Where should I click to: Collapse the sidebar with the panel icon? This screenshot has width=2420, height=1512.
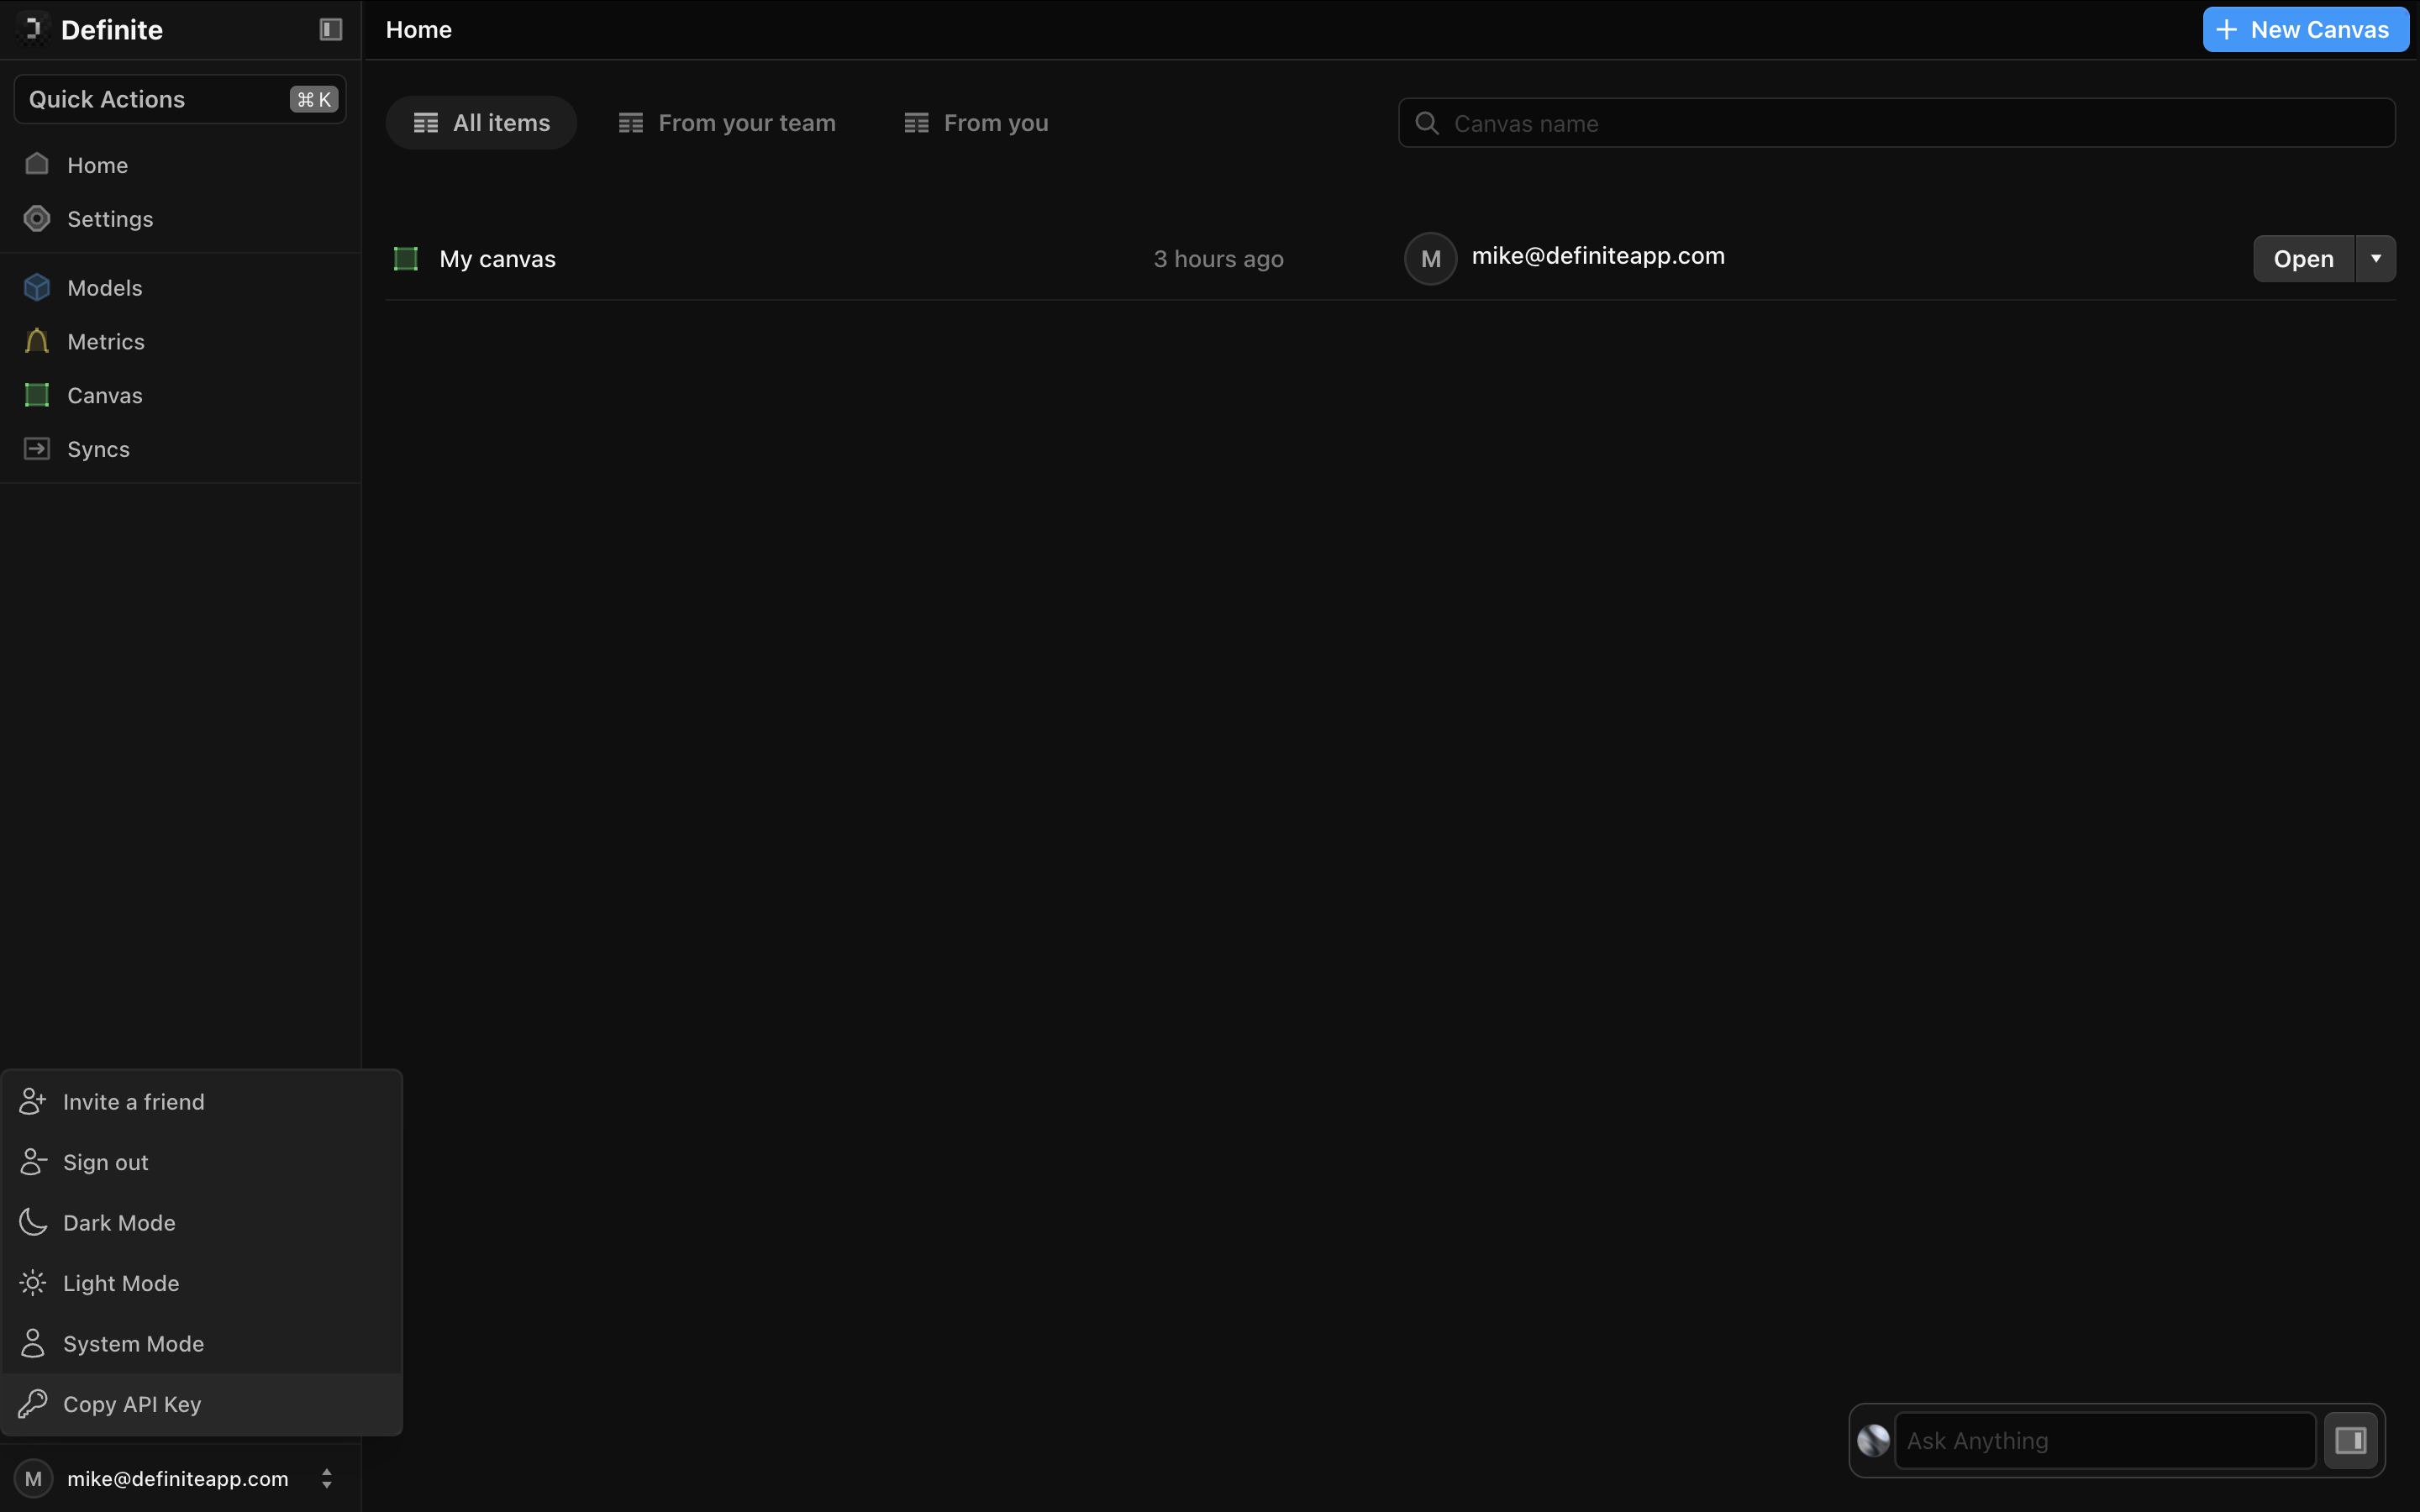click(330, 30)
